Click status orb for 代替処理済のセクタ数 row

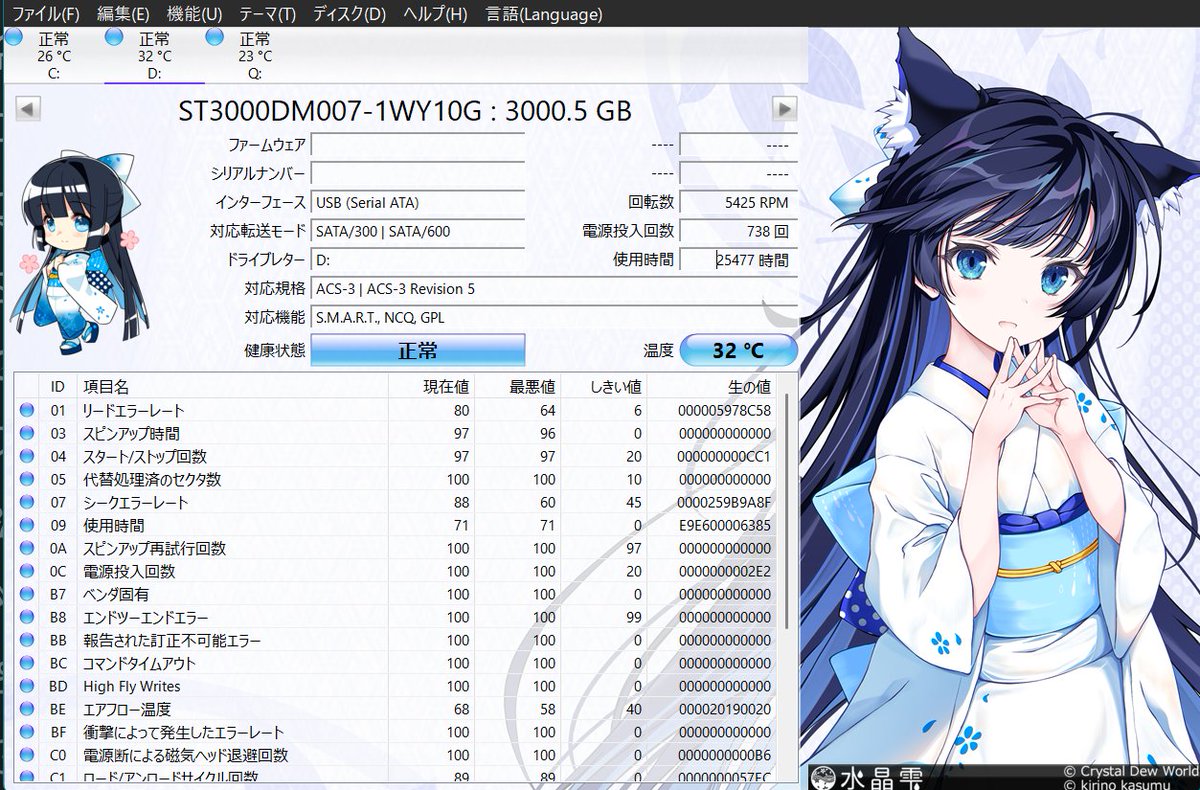pos(27,479)
